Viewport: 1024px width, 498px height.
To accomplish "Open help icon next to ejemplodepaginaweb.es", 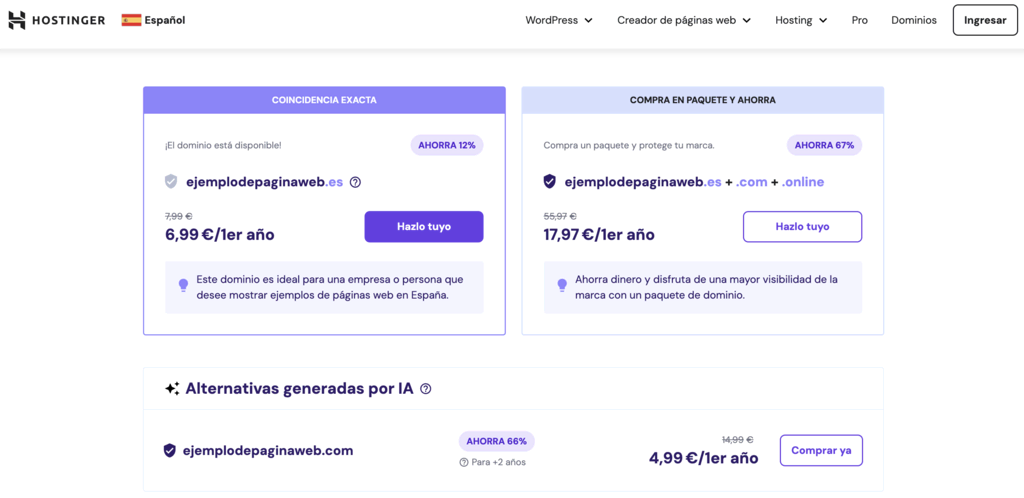I will pos(355,182).
